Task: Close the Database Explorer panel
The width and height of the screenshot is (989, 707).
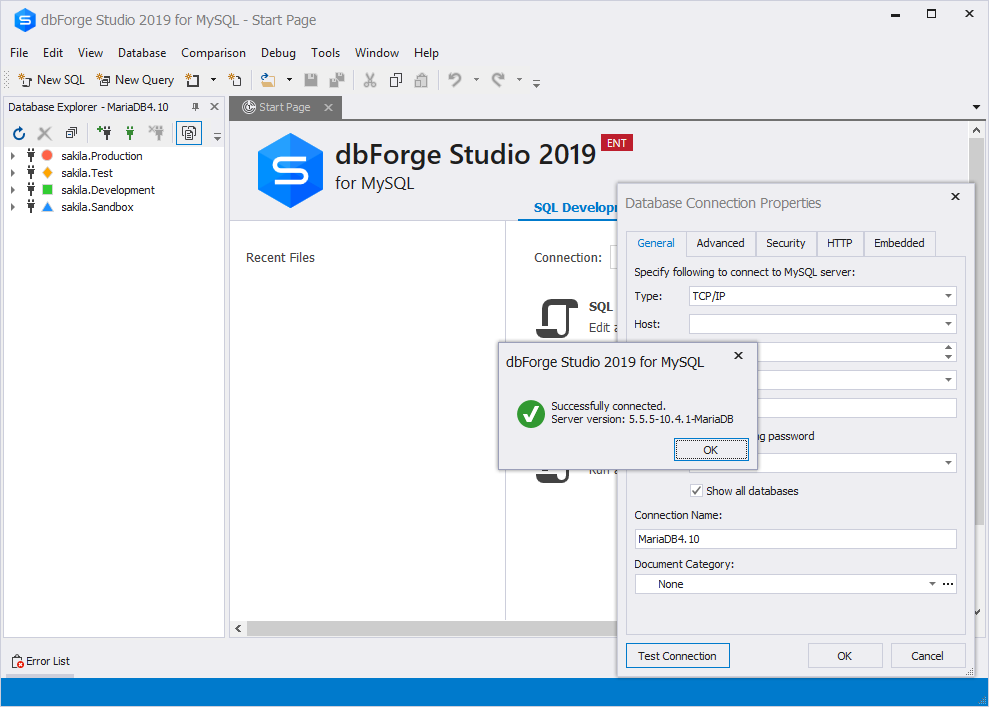Action: pos(214,107)
